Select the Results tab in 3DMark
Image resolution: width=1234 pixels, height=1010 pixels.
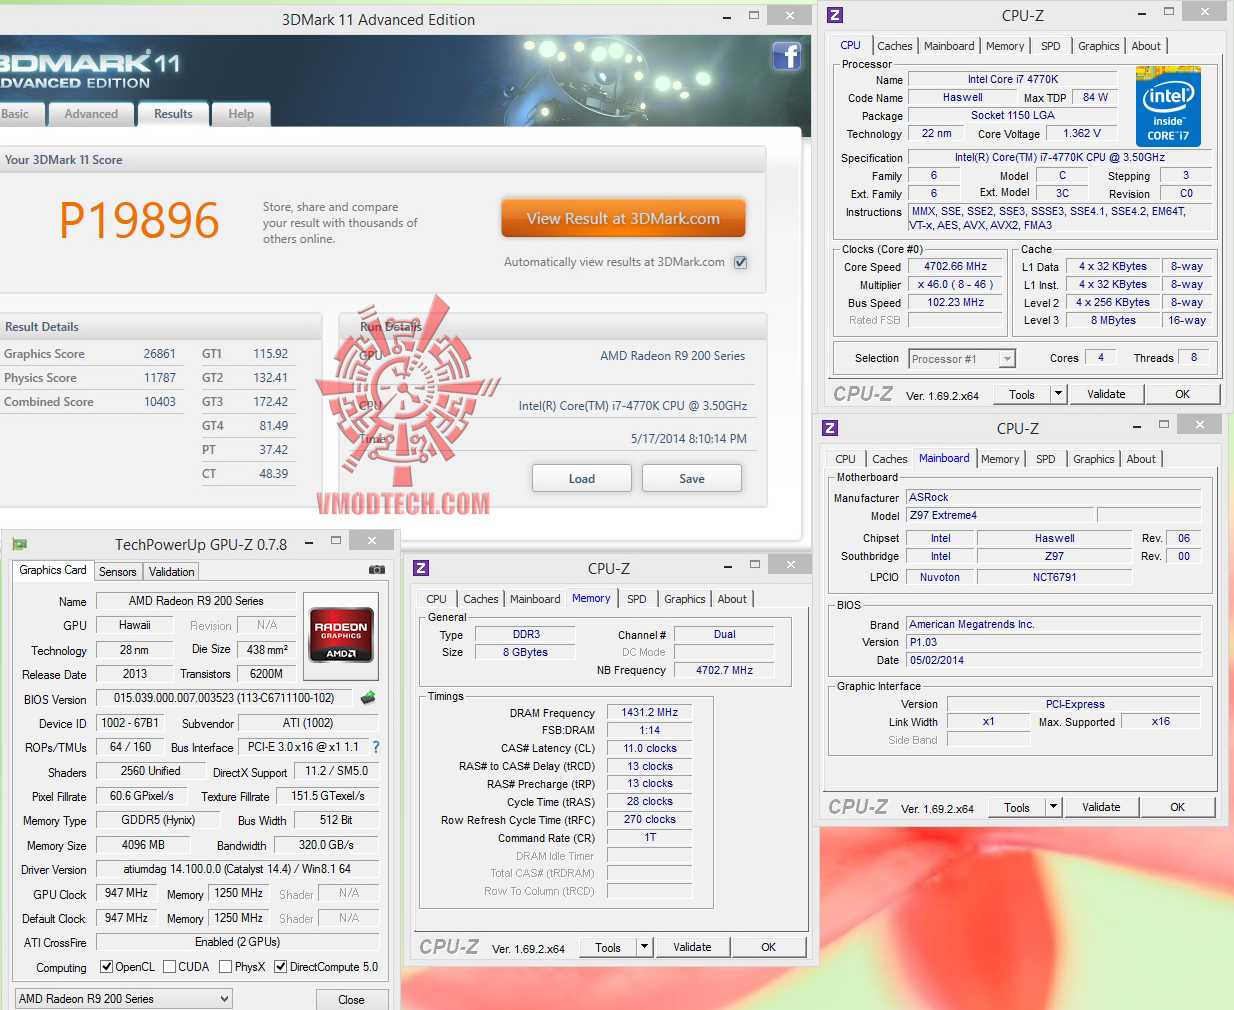coord(173,114)
